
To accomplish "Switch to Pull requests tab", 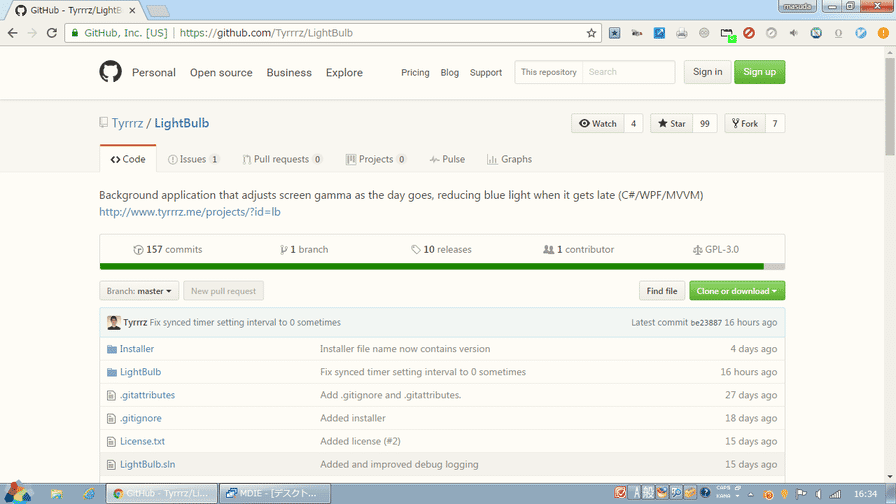I will tap(282, 159).
